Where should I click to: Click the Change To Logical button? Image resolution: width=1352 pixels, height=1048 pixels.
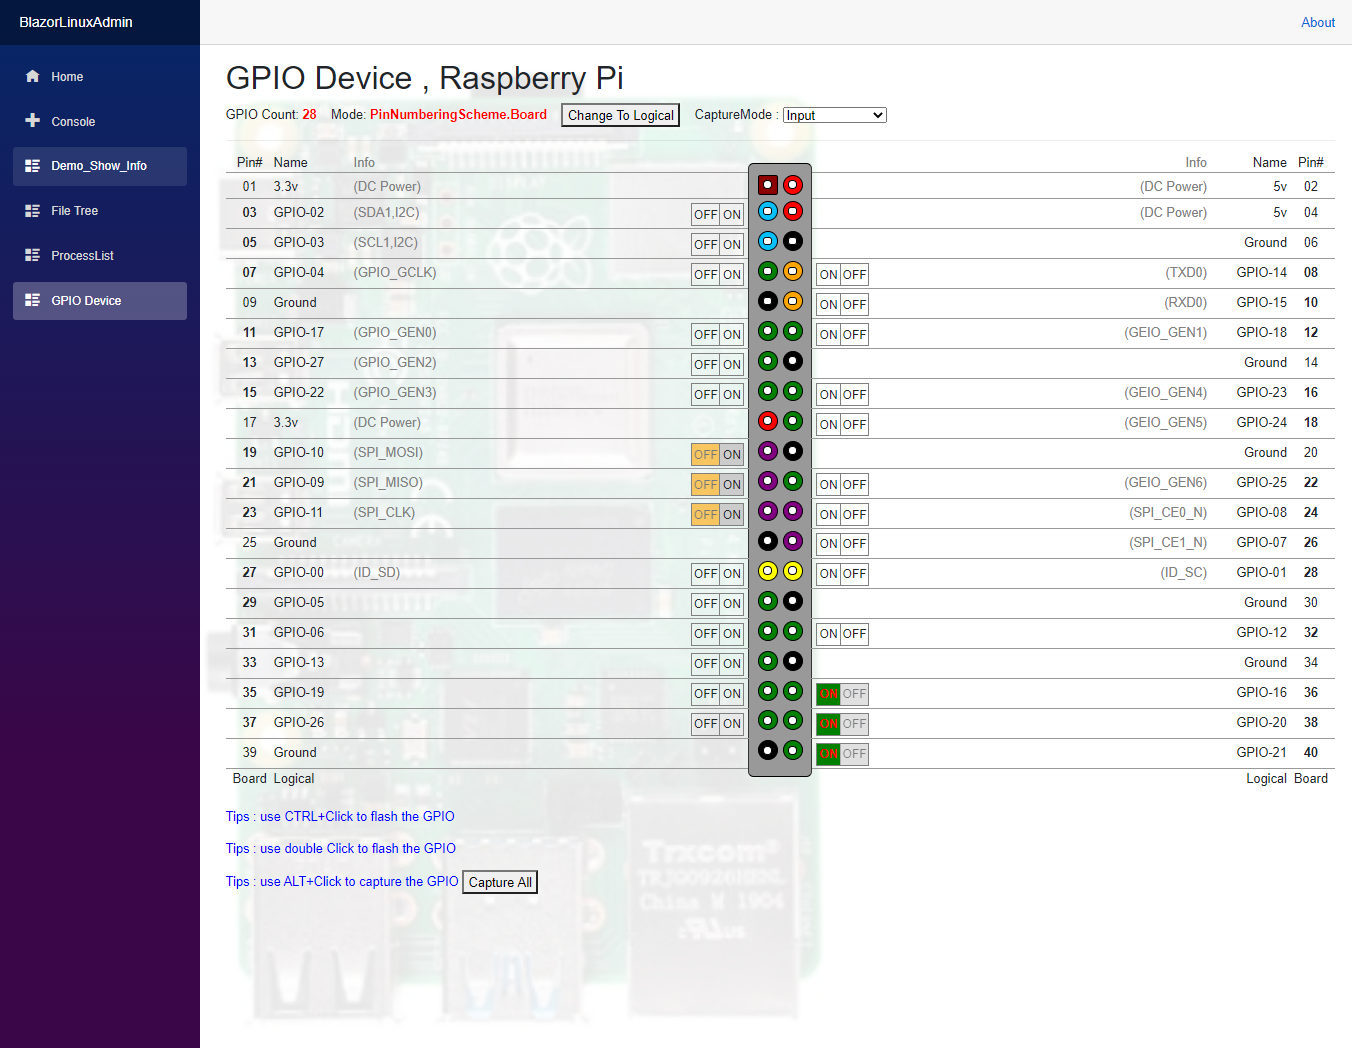(x=620, y=115)
